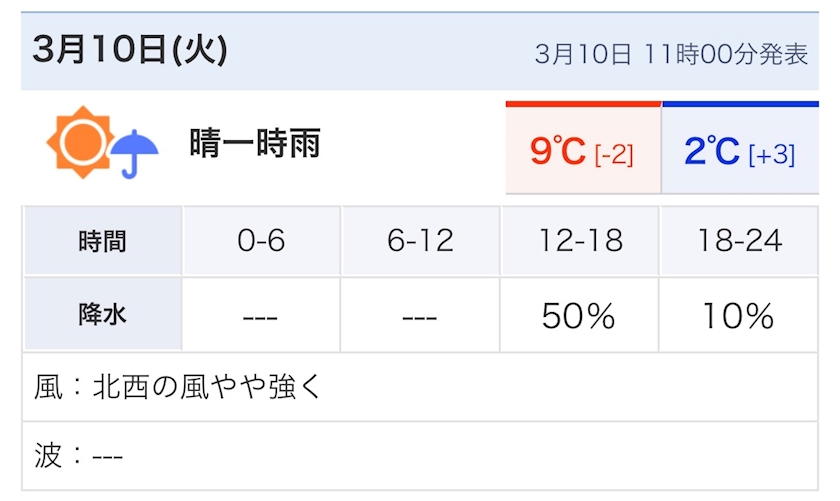
Task: Click the 晴一時雨 forecast text
Action: coord(255,145)
